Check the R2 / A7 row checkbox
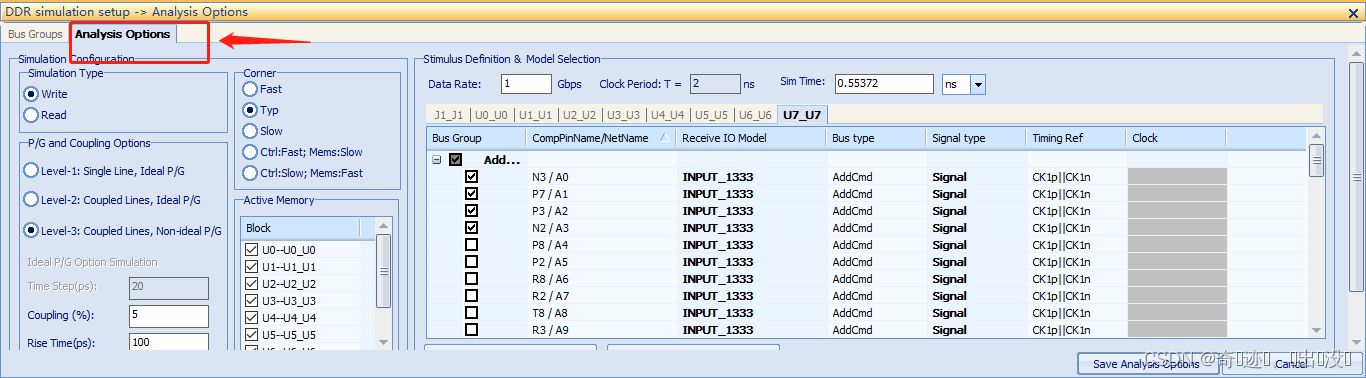 471,296
